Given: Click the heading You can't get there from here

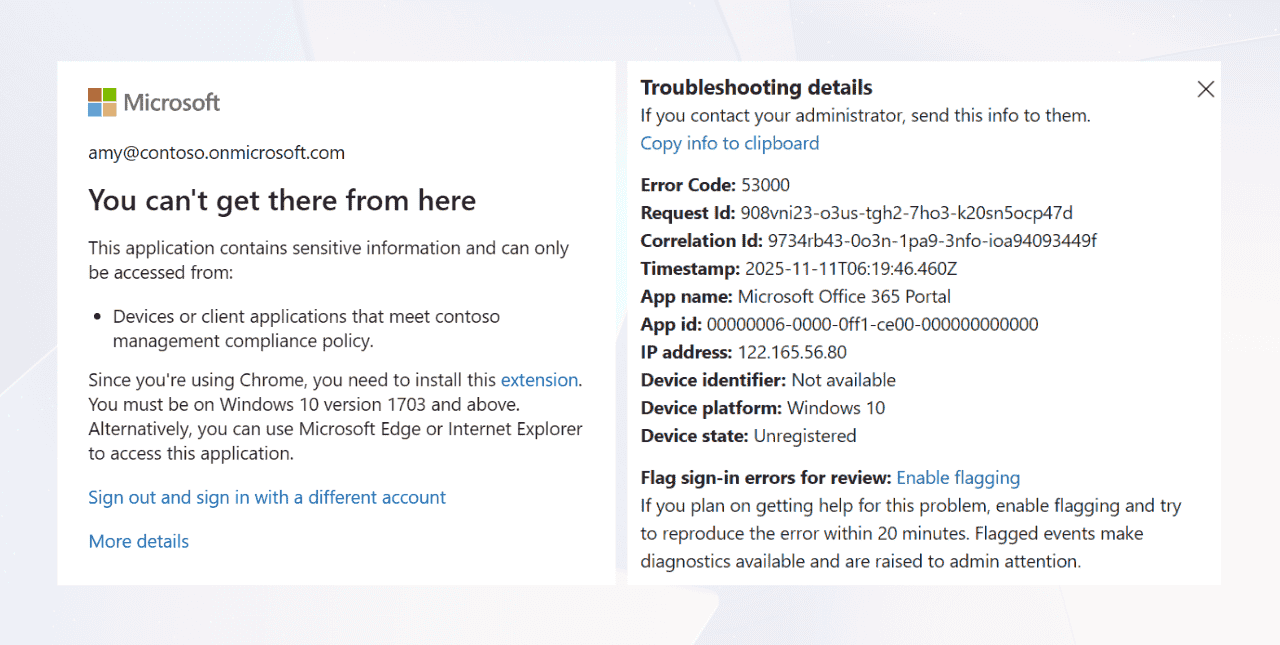Looking at the screenshot, I should coord(282,200).
